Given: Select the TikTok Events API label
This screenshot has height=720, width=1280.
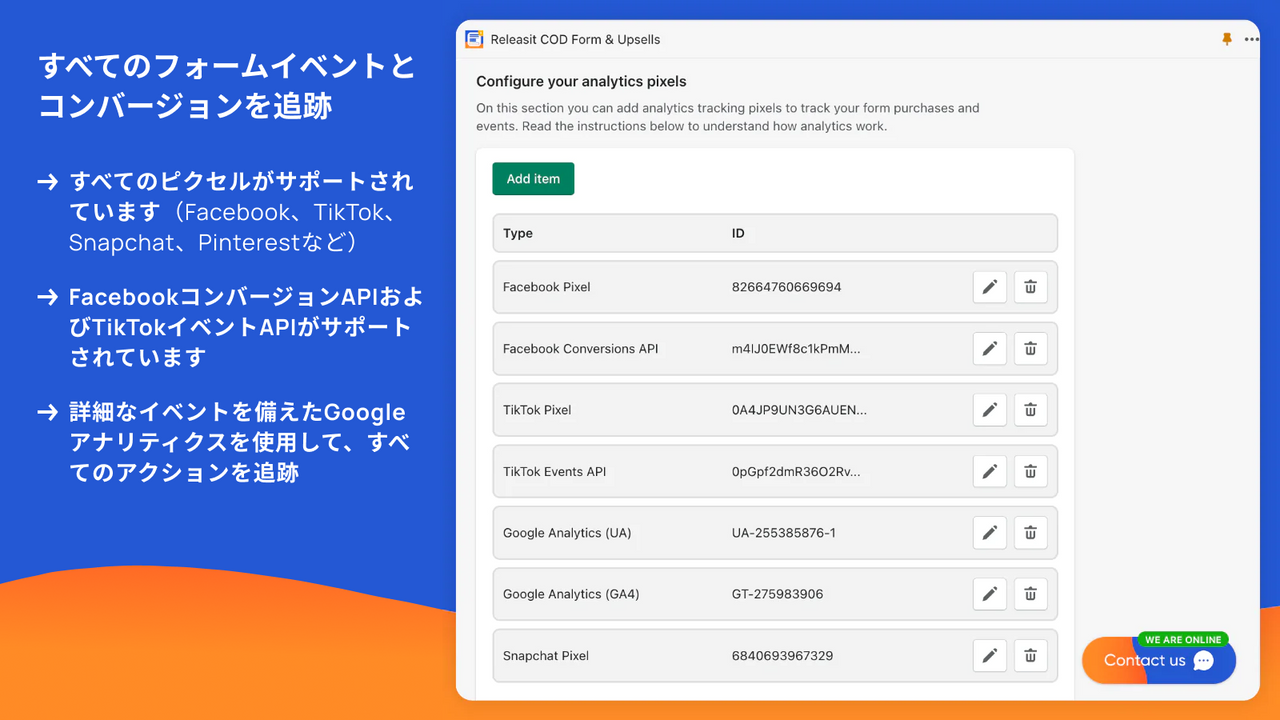Looking at the screenshot, I should point(555,472).
